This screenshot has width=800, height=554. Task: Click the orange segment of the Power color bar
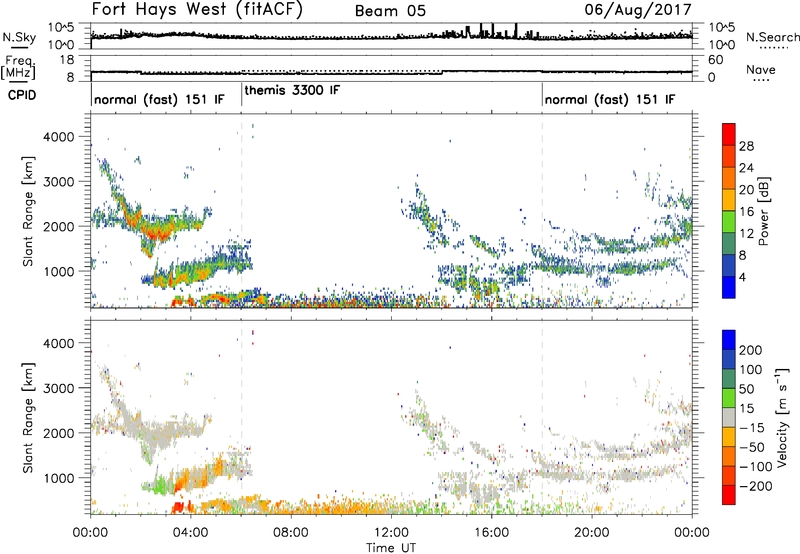point(729,177)
